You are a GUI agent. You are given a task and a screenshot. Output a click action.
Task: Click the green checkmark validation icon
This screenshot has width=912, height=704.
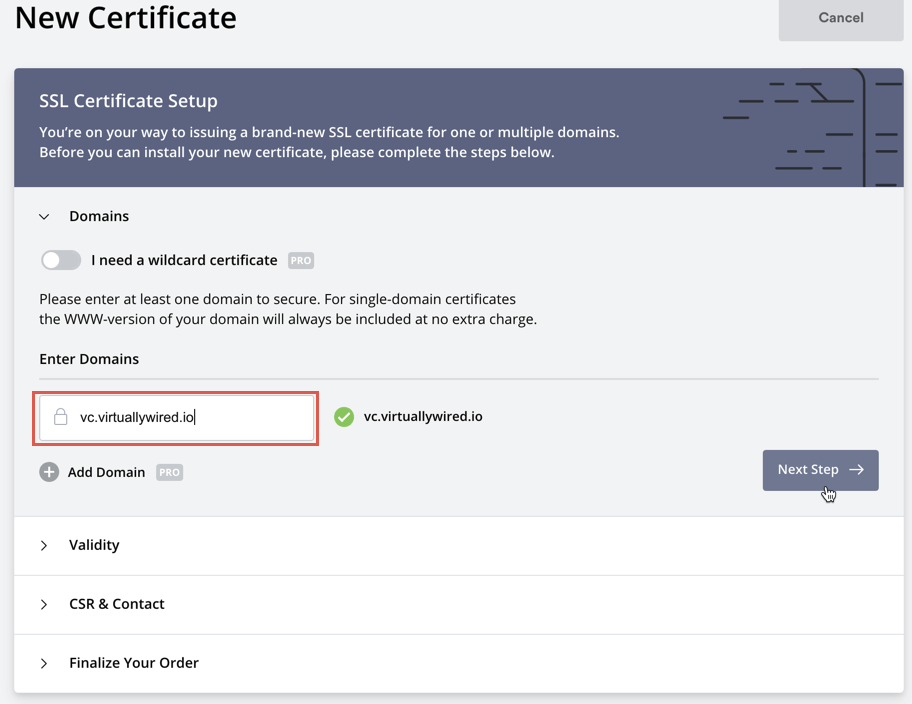pyautogui.click(x=344, y=417)
